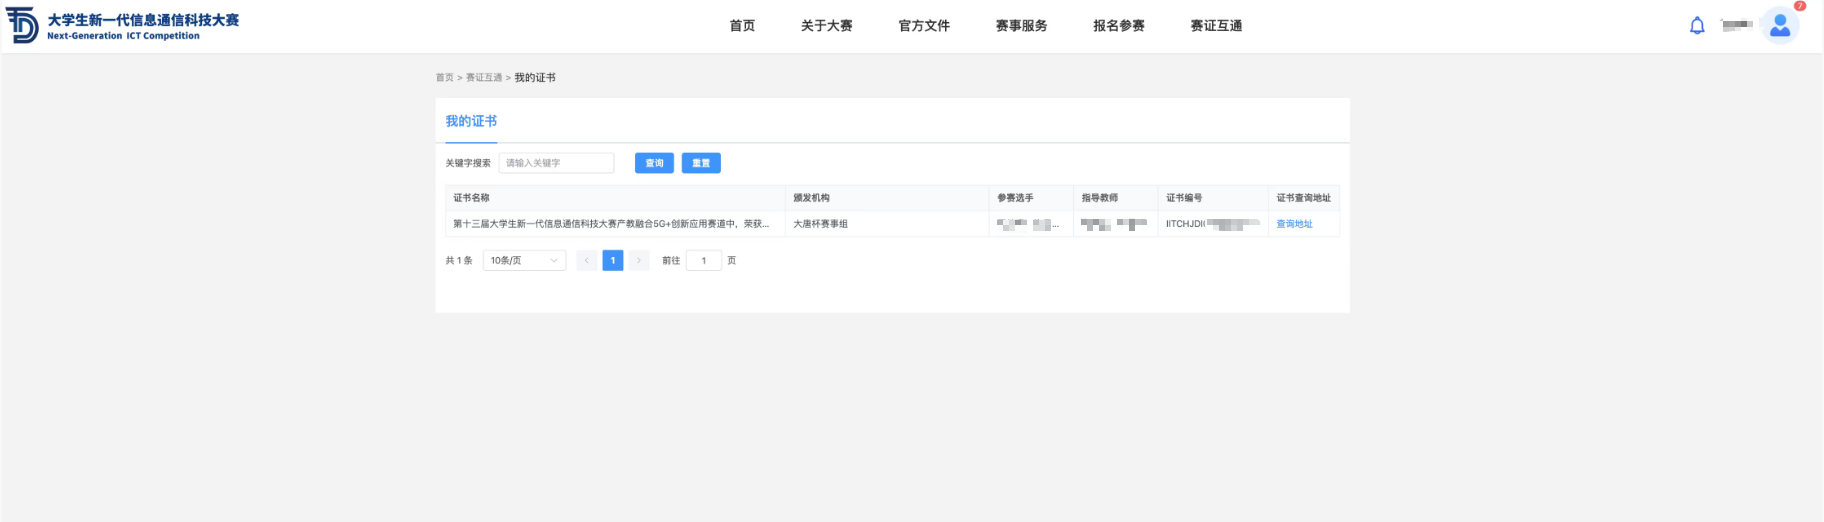Open the 查询地址 certificate link

click(x=1294, y=224)
